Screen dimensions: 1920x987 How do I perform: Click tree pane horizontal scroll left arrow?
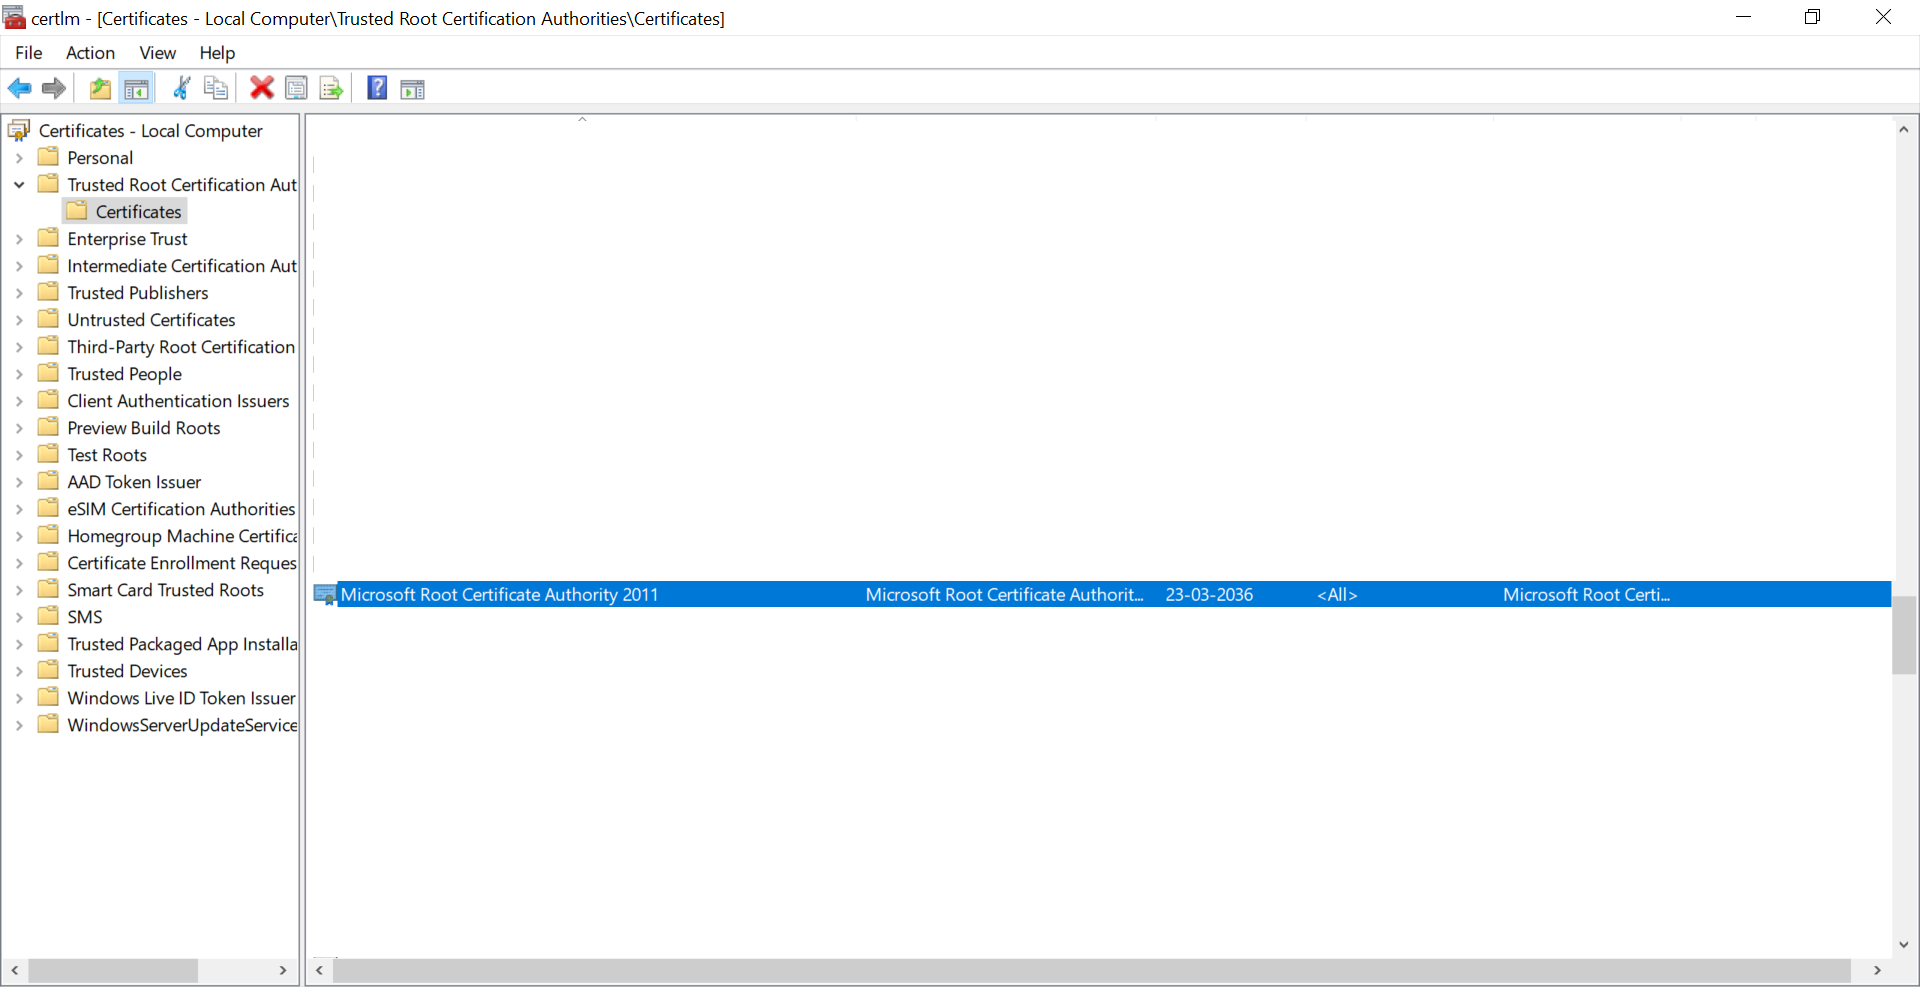pos(15,970)
